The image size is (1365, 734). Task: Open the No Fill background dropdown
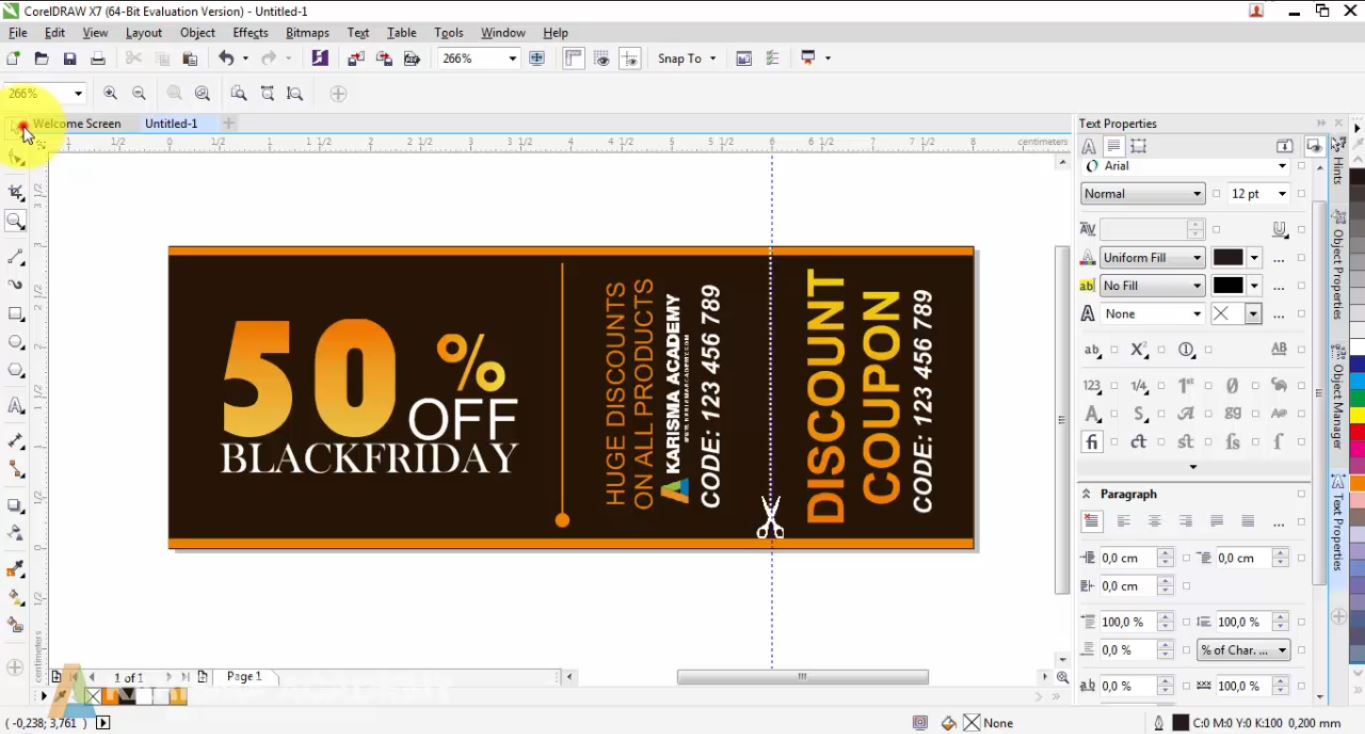pos(1197,286)
